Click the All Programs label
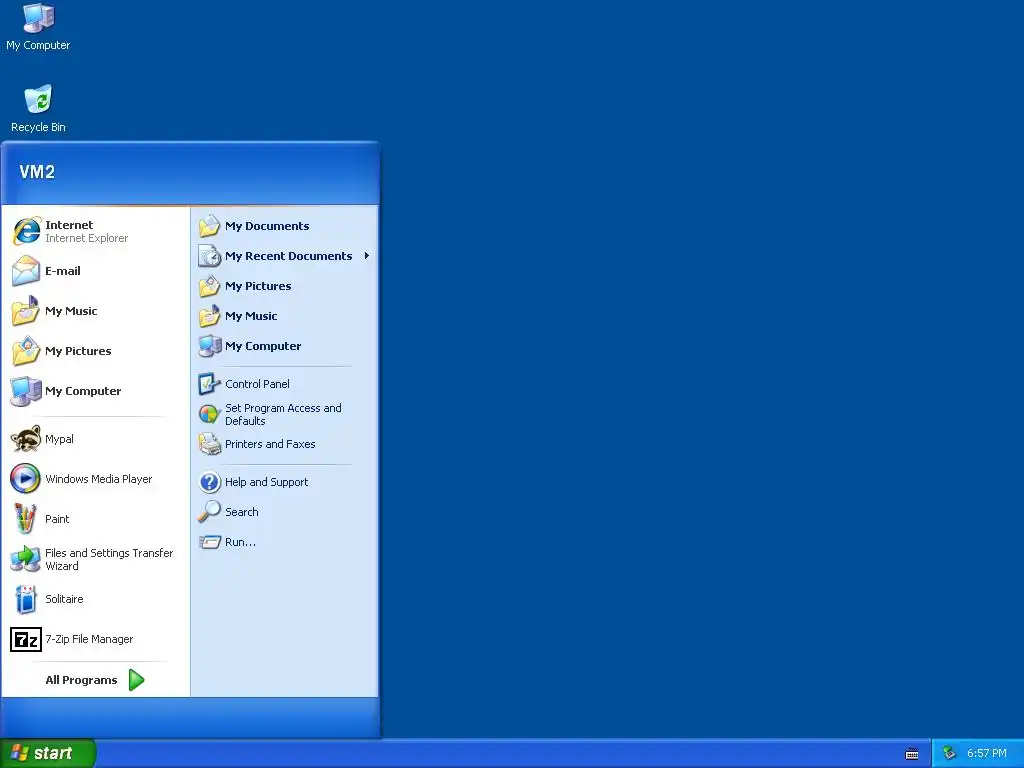Viewport: 1024px width, 768px height. pyautogui.click(x=81, y=680)
